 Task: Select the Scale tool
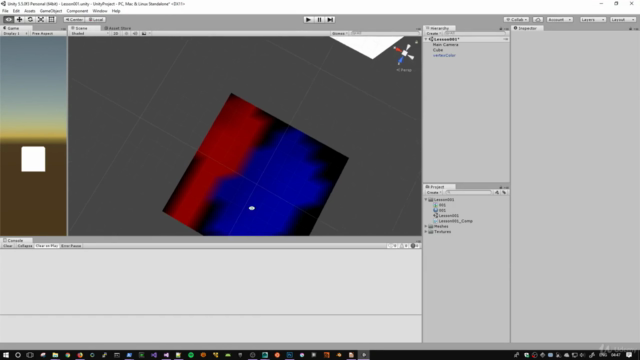41,20
